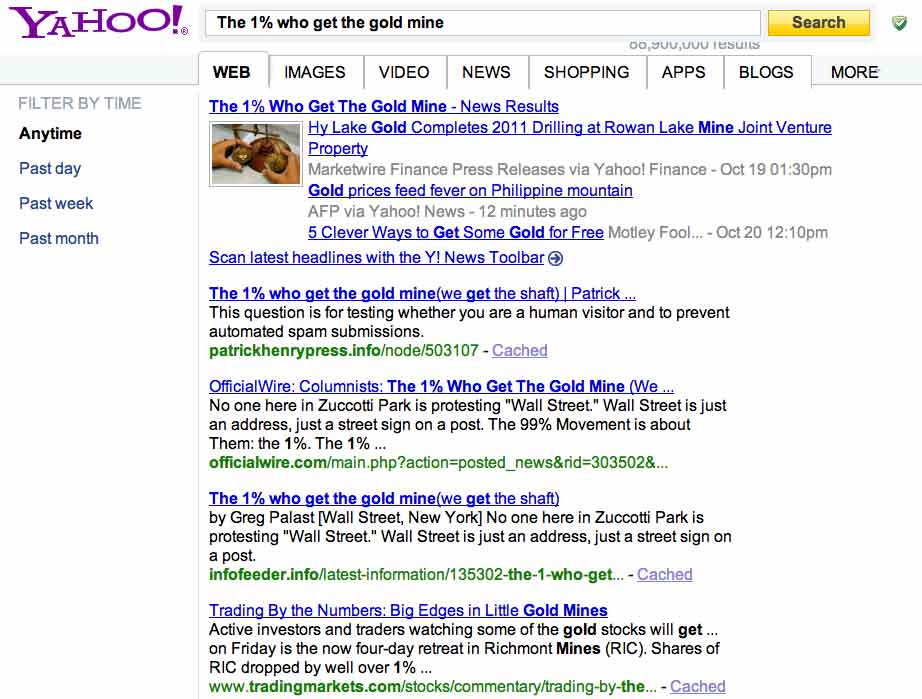
Task: Filter results by Past day
Action: click(x=50, y=168)
